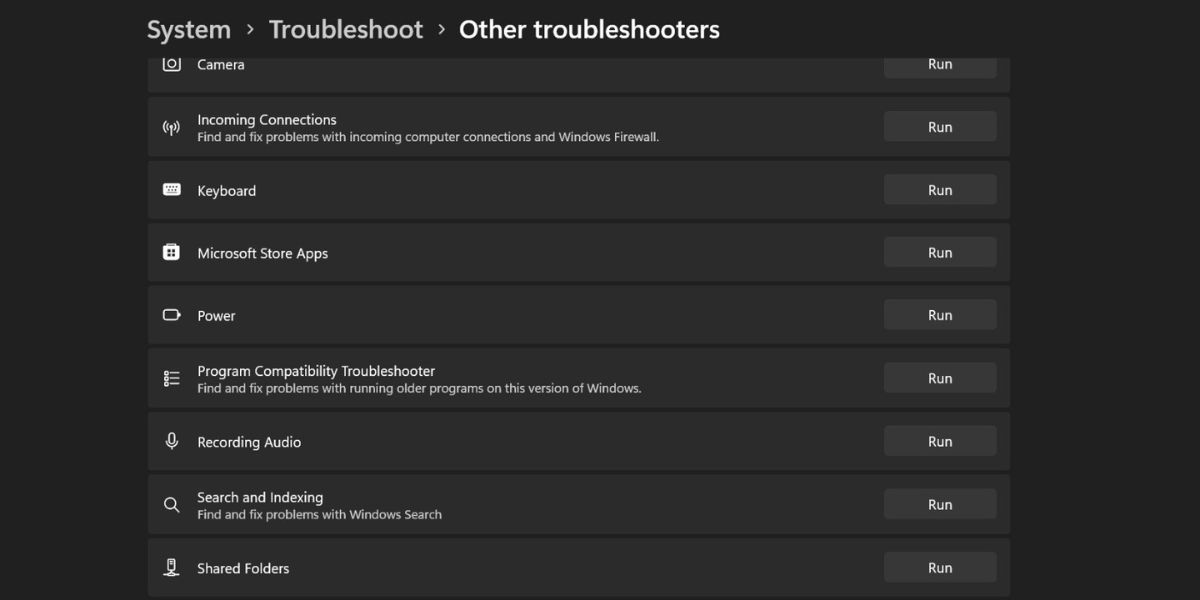Click the Search and Indexing magnifier icon

pyautogui.click(x=171, y=504)
